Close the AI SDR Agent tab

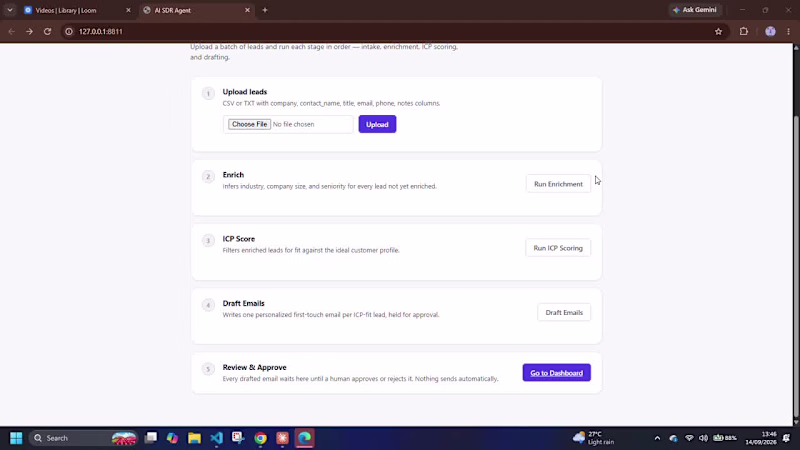pyautogui.click(x=247, y=10)
